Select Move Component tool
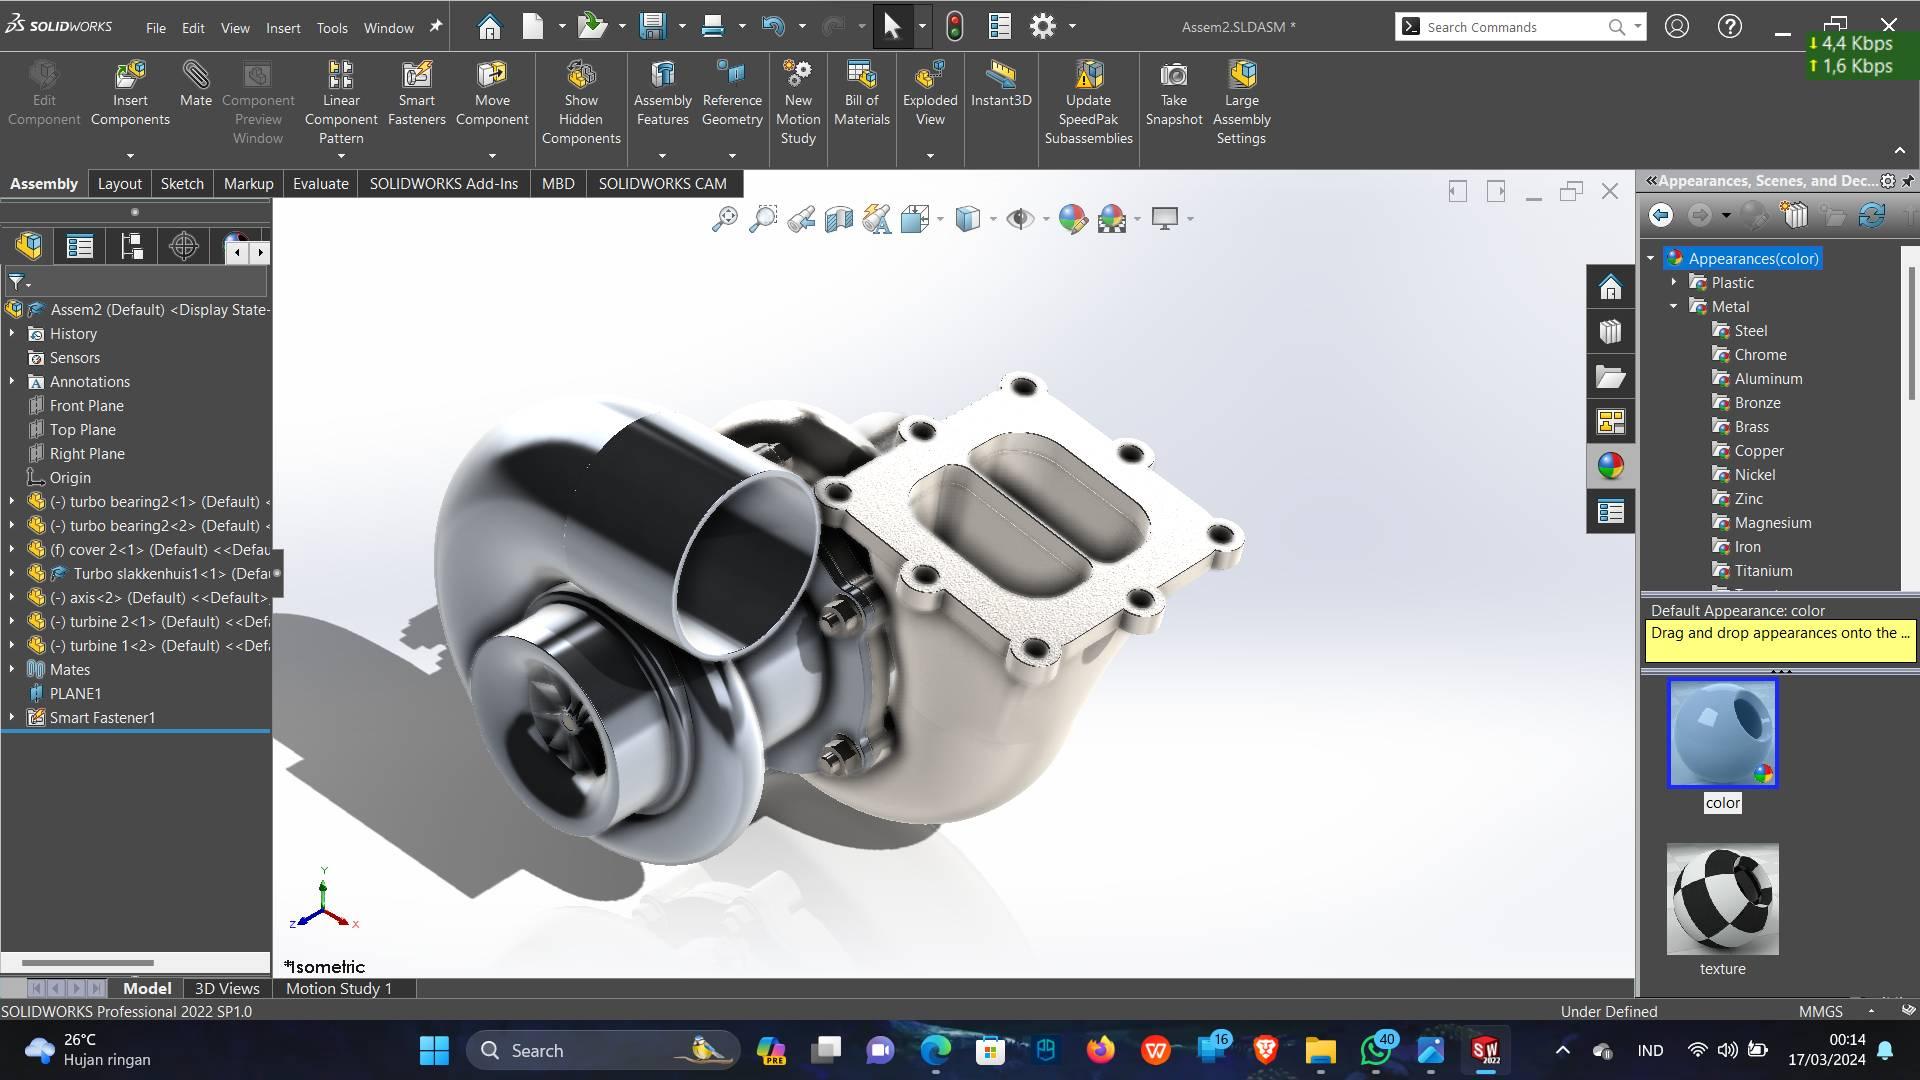This screenshot has height=1080, width=1920. tap(492, 93)
